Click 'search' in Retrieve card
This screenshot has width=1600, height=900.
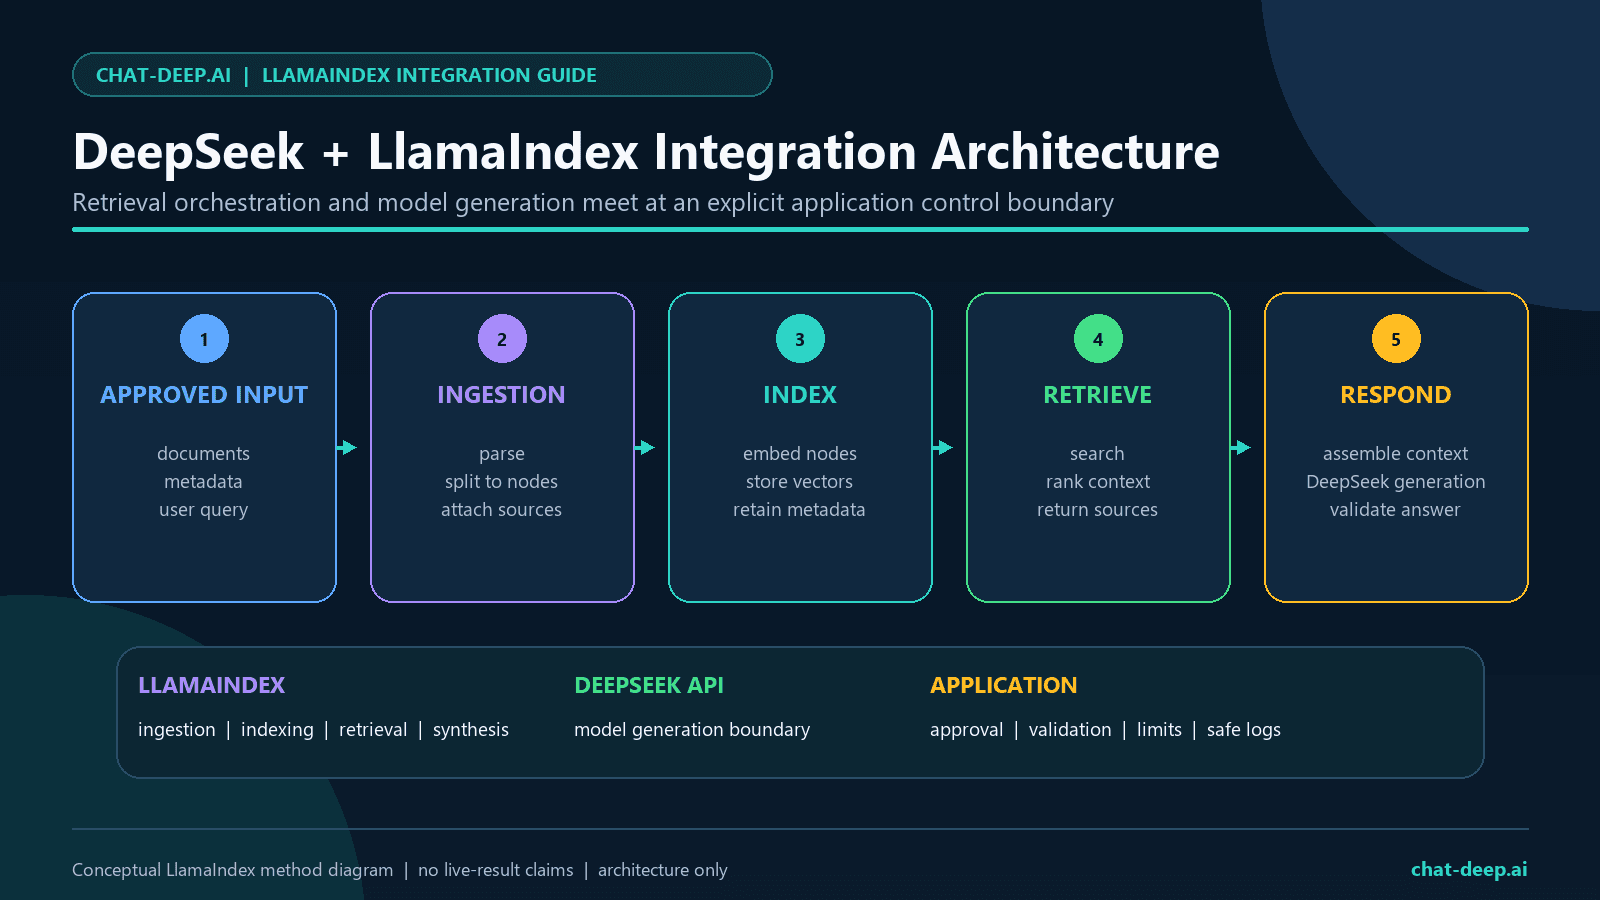1098,454
